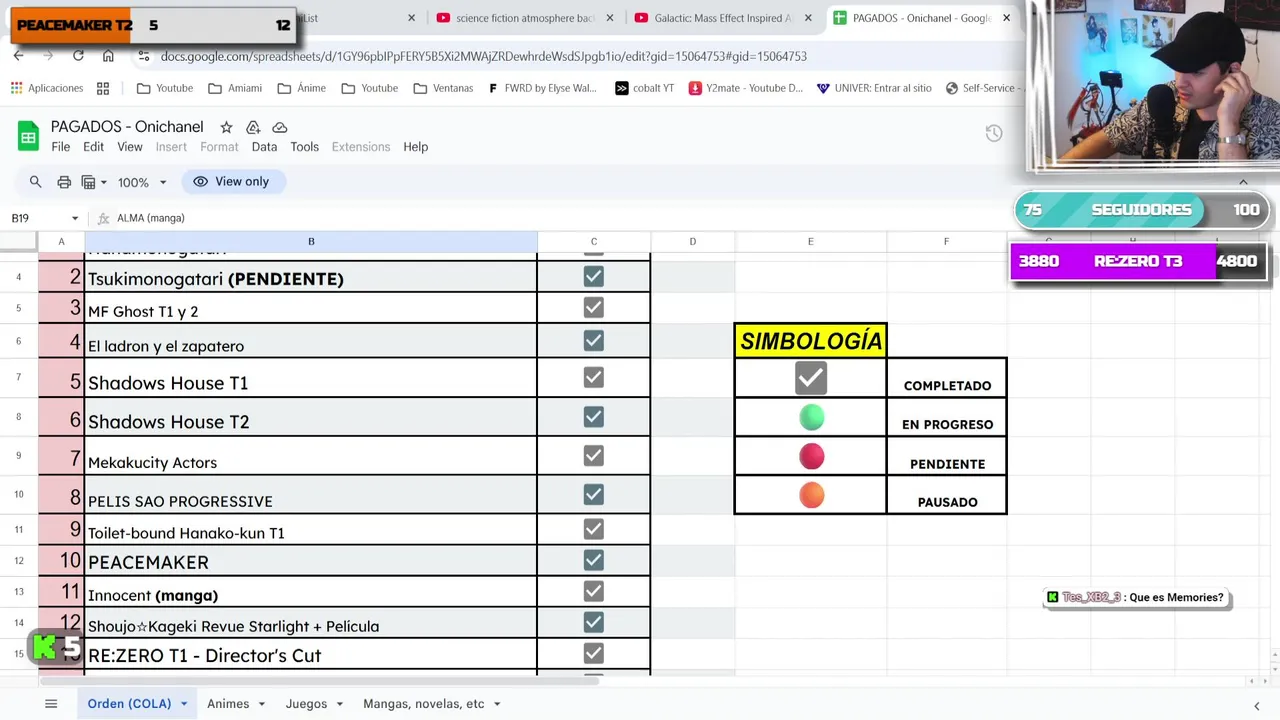The width and height of the screenshot is (1280, 720).
Task: Switch to the Mangas, novelas, etc sheet
Action: [424, 704]
